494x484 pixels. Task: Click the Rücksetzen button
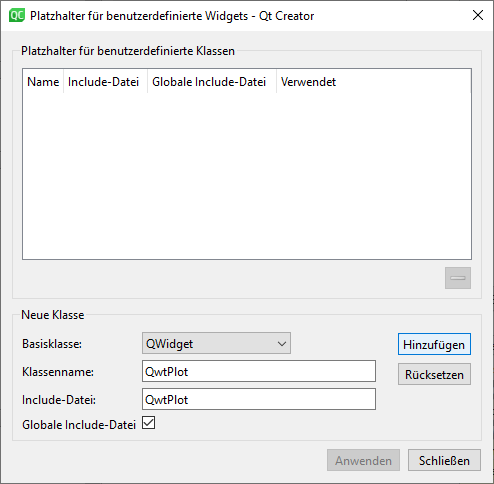point(434,374)
